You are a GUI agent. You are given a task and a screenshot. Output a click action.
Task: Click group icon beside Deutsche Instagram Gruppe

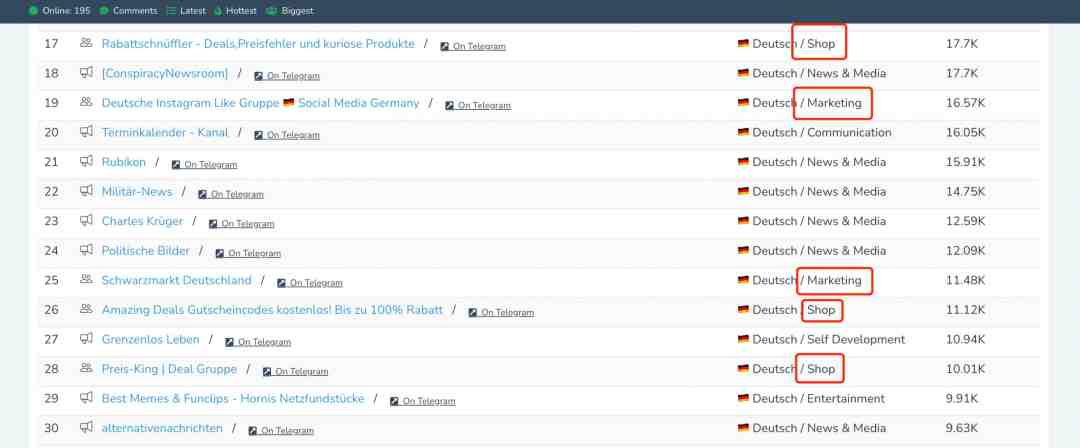coord(86,102)
